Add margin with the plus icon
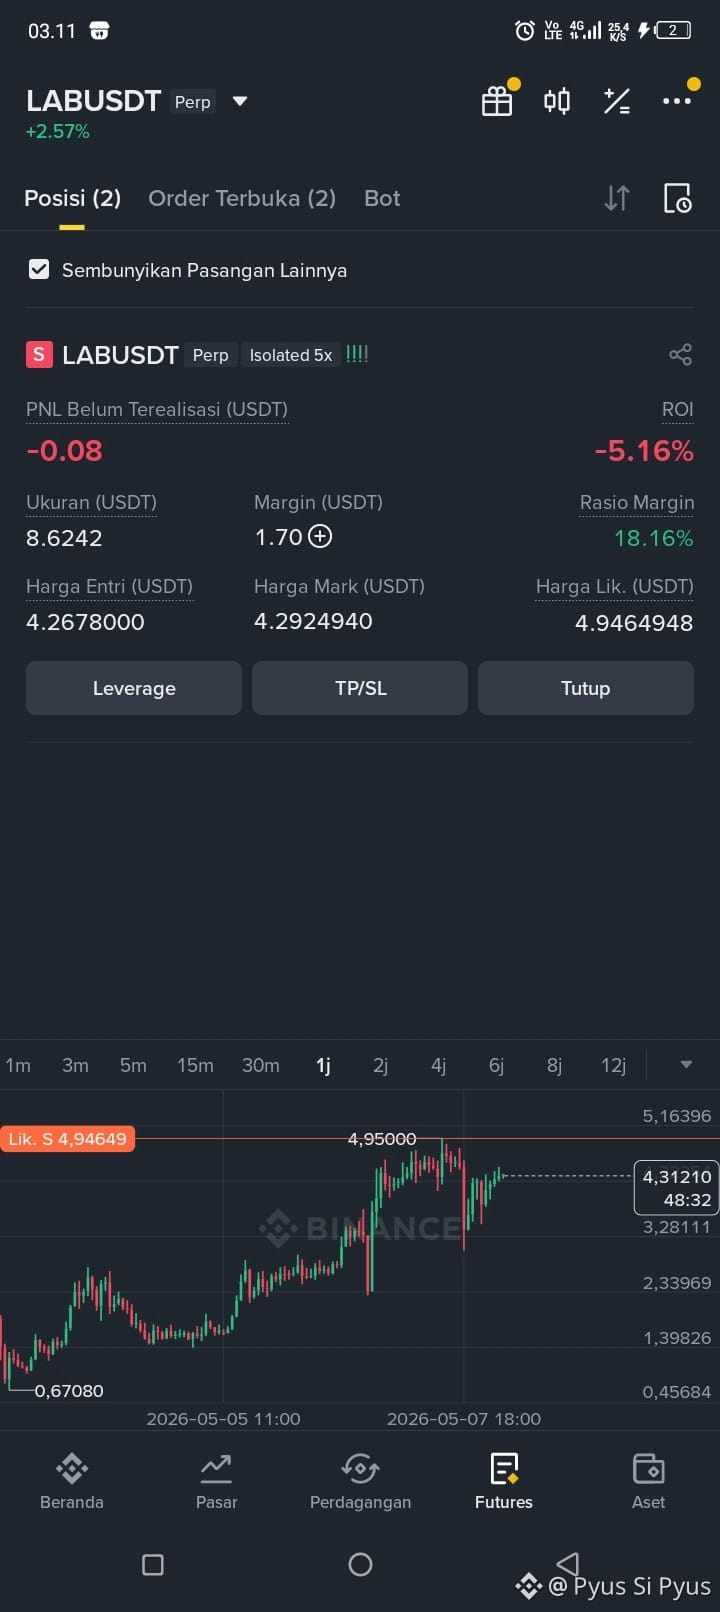This screenshot has height=1612, width=720. [x=320, y=537]
